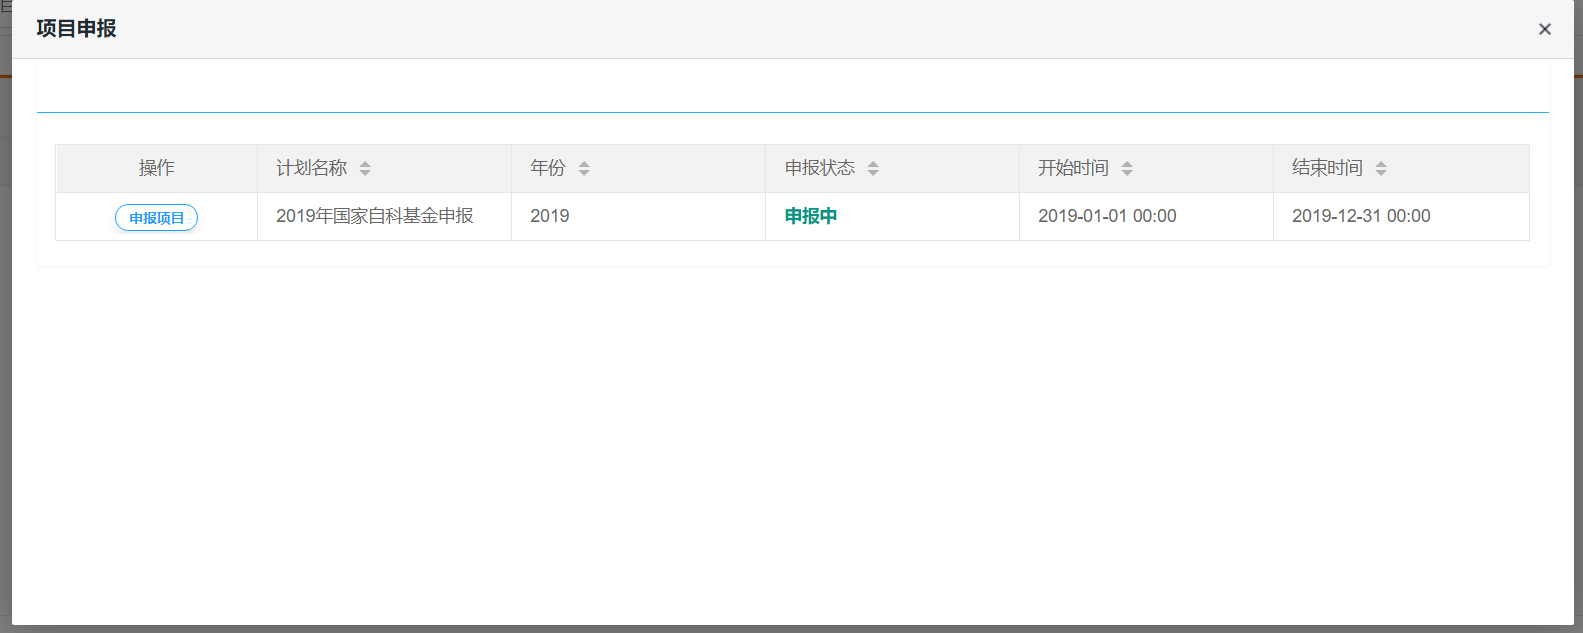Click the 开始时间 header label
The height and width of the screenshot is (633, 1583).
1074,168
